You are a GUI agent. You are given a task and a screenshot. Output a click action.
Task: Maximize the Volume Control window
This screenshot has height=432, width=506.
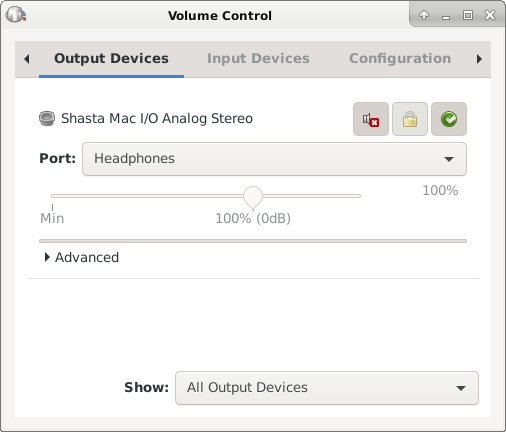tap(468, 15)
